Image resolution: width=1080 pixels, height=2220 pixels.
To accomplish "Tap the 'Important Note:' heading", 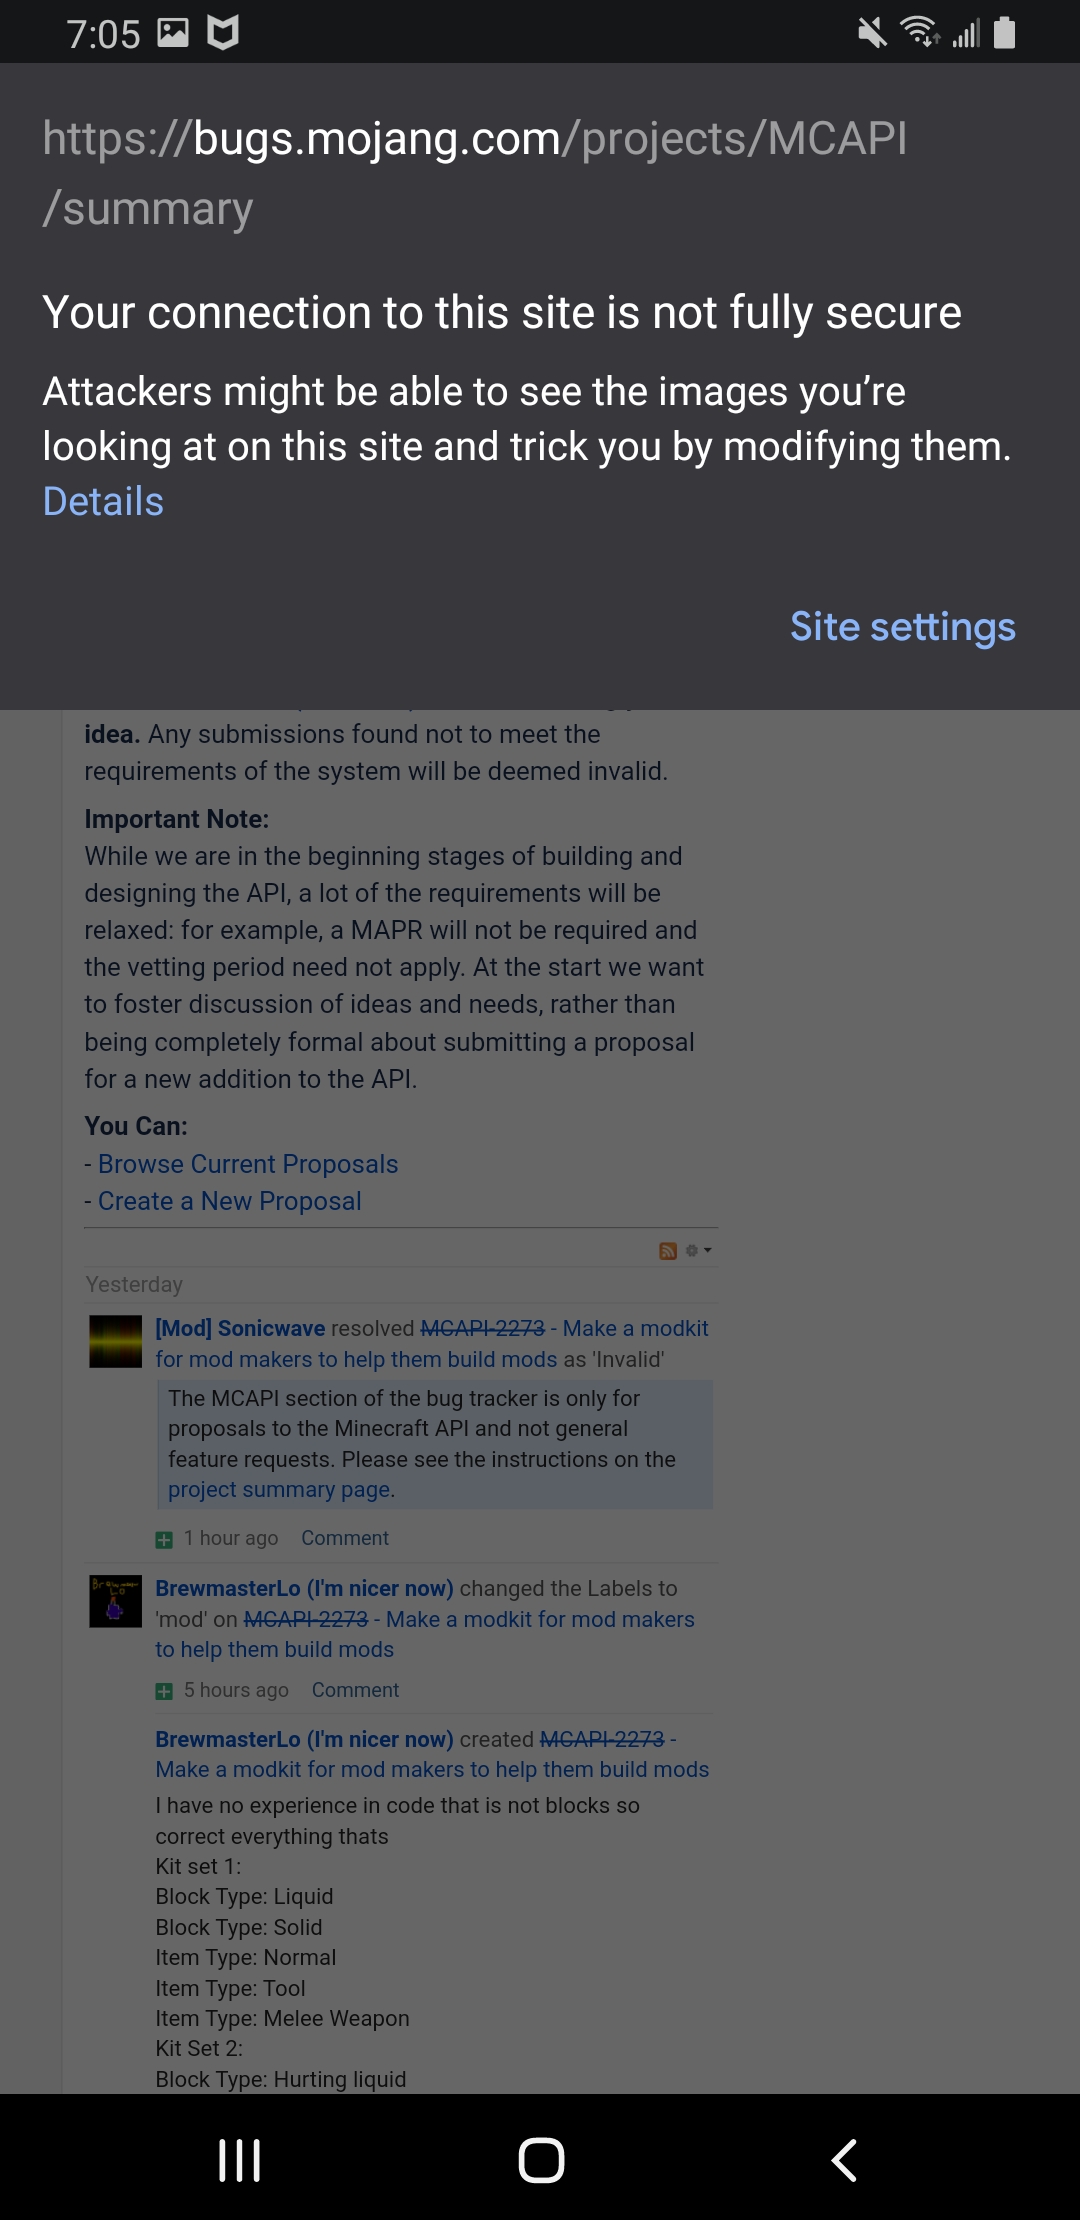I will pos(177,819).
